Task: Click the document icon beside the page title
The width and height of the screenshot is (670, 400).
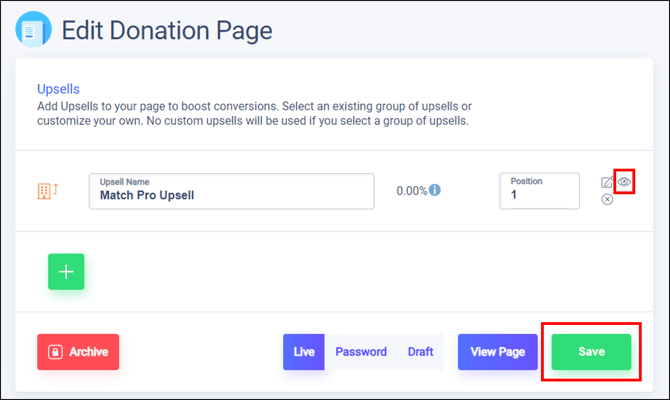Action: click(32, 30)
